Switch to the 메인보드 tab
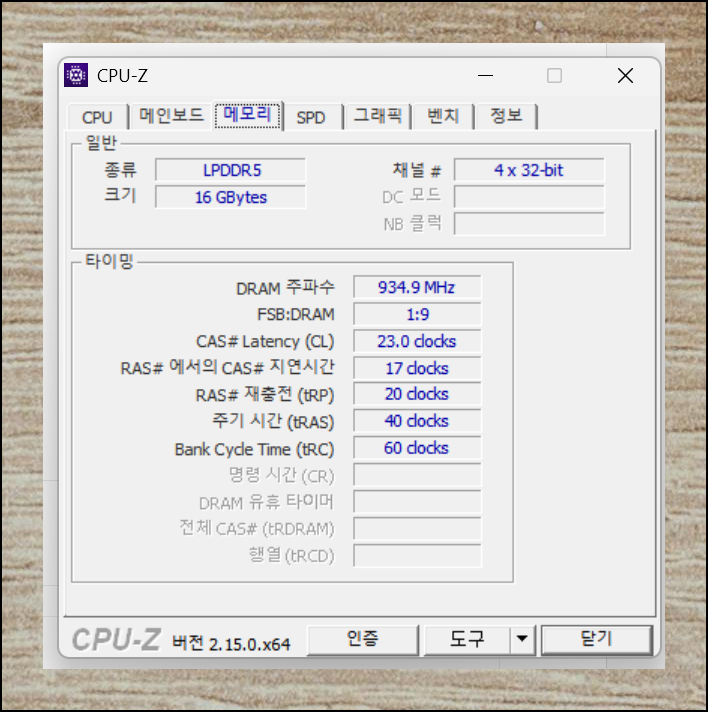This screenshot has height=712, width=708. (171, 116)
